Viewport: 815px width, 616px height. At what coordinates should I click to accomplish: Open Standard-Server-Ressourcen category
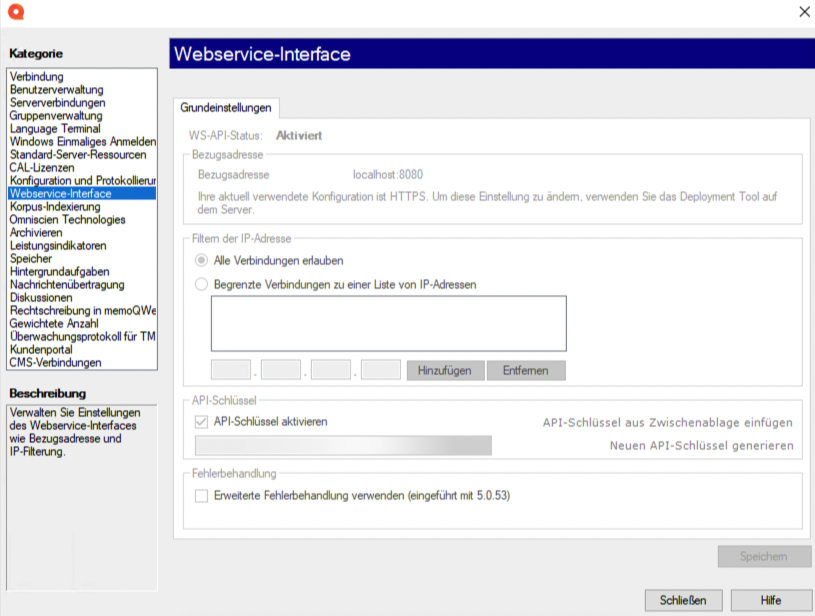82,154
